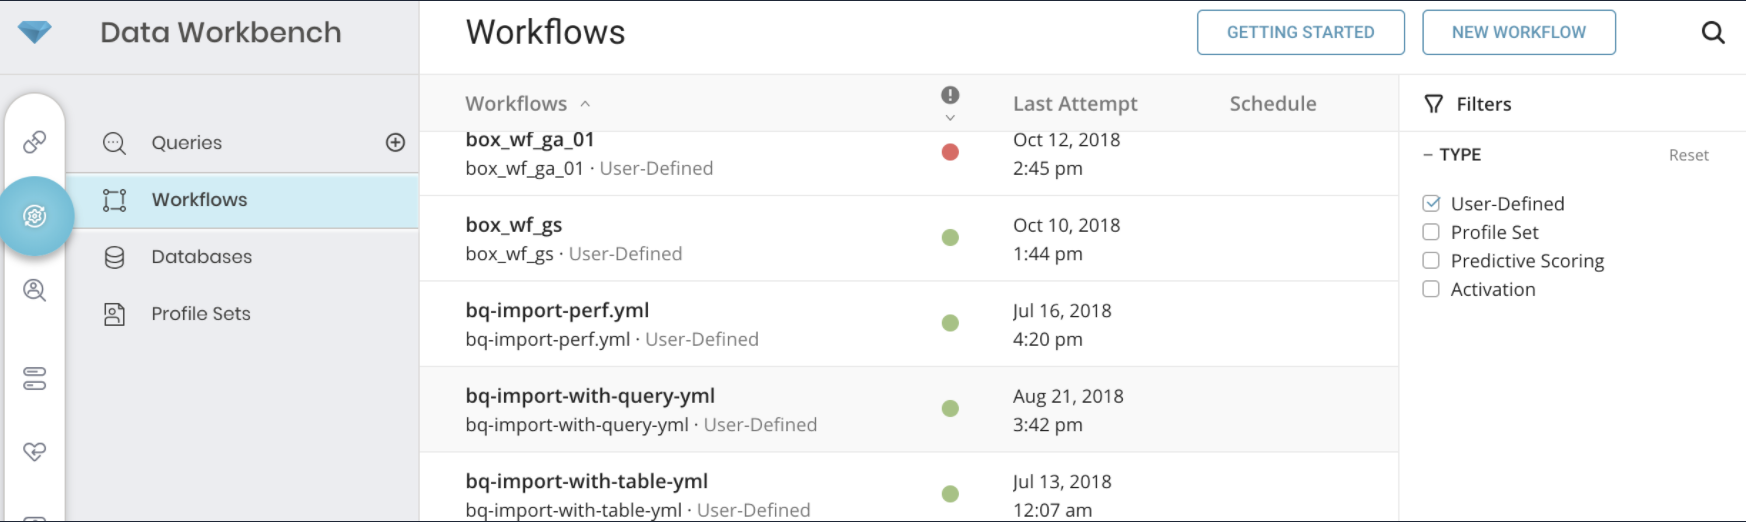Screen dimensions: 1746x522
Task: Click the user search icon in left rail
Action: point(34,291)
